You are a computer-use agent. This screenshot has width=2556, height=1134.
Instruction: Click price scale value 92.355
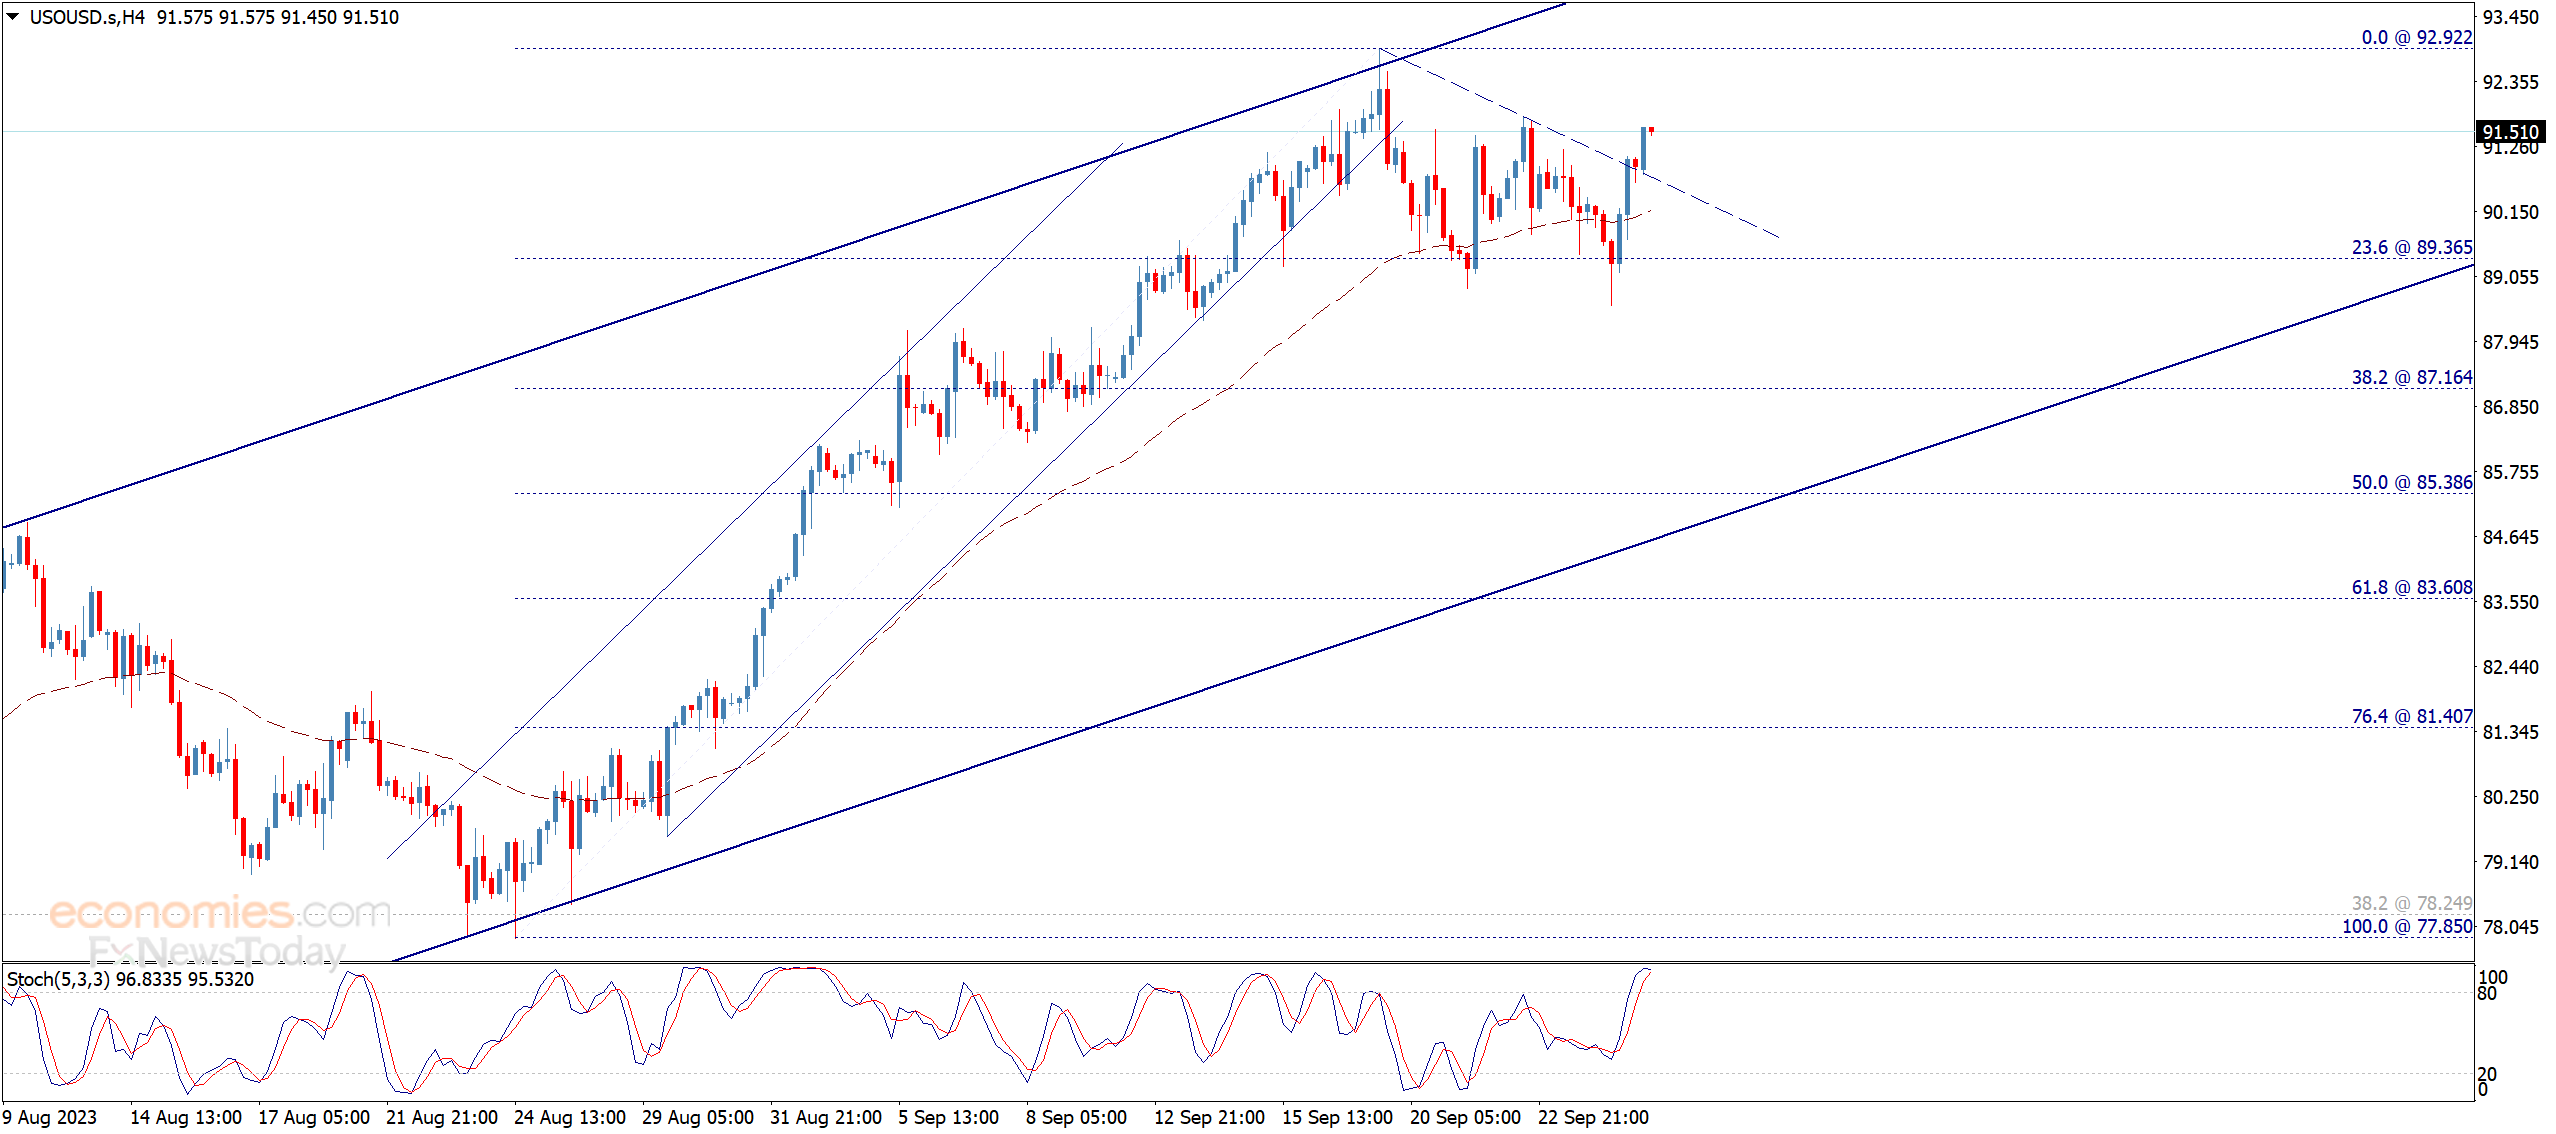click(2510, 82)
